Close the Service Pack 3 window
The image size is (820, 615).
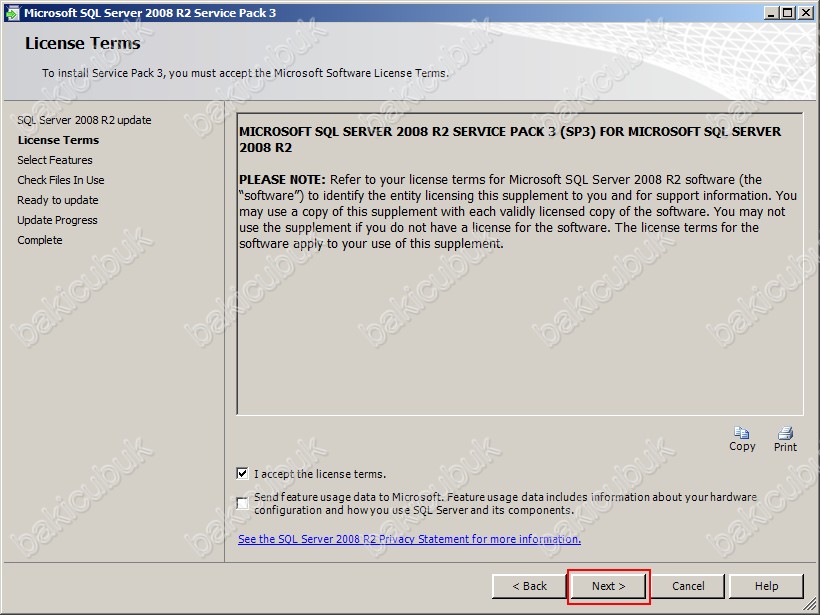(805, 13)
